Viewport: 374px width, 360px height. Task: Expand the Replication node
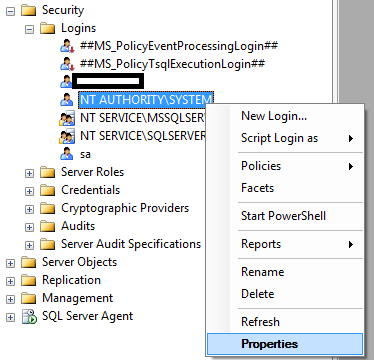11,281
